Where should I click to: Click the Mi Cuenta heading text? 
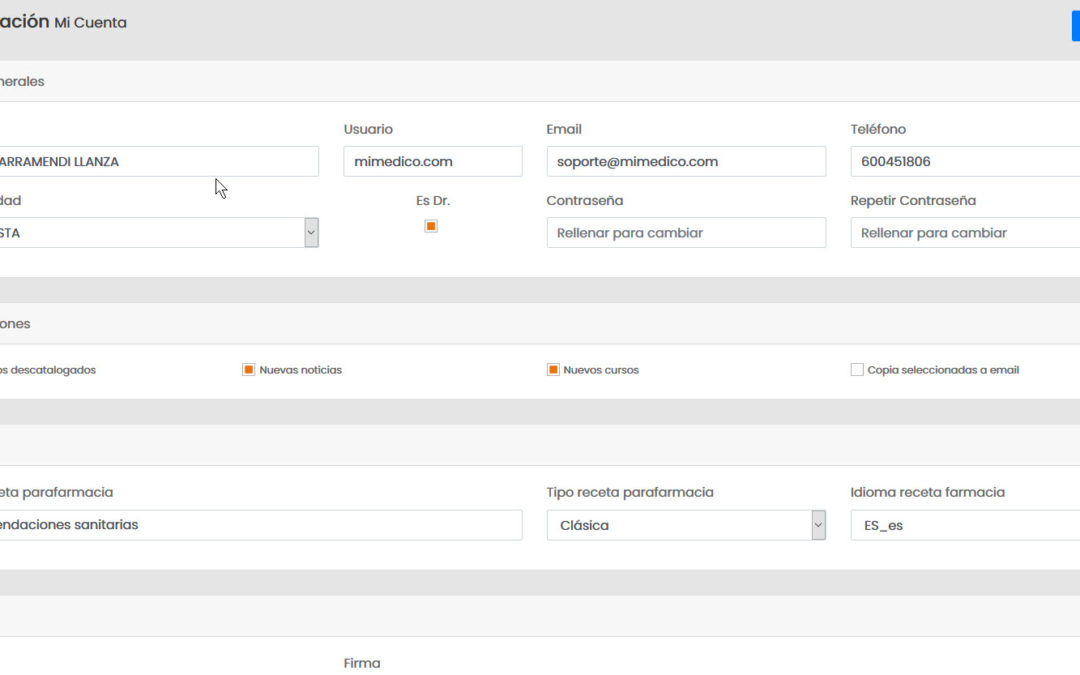[x=90, y=23]
